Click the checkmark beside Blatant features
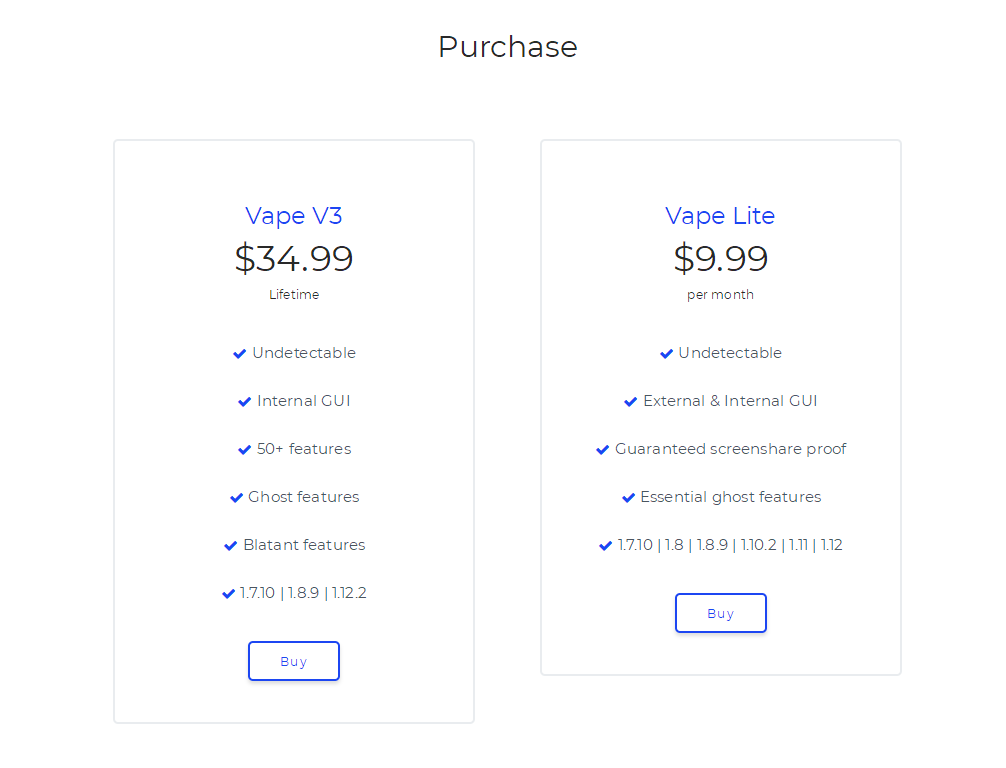 tap(230, 546)
